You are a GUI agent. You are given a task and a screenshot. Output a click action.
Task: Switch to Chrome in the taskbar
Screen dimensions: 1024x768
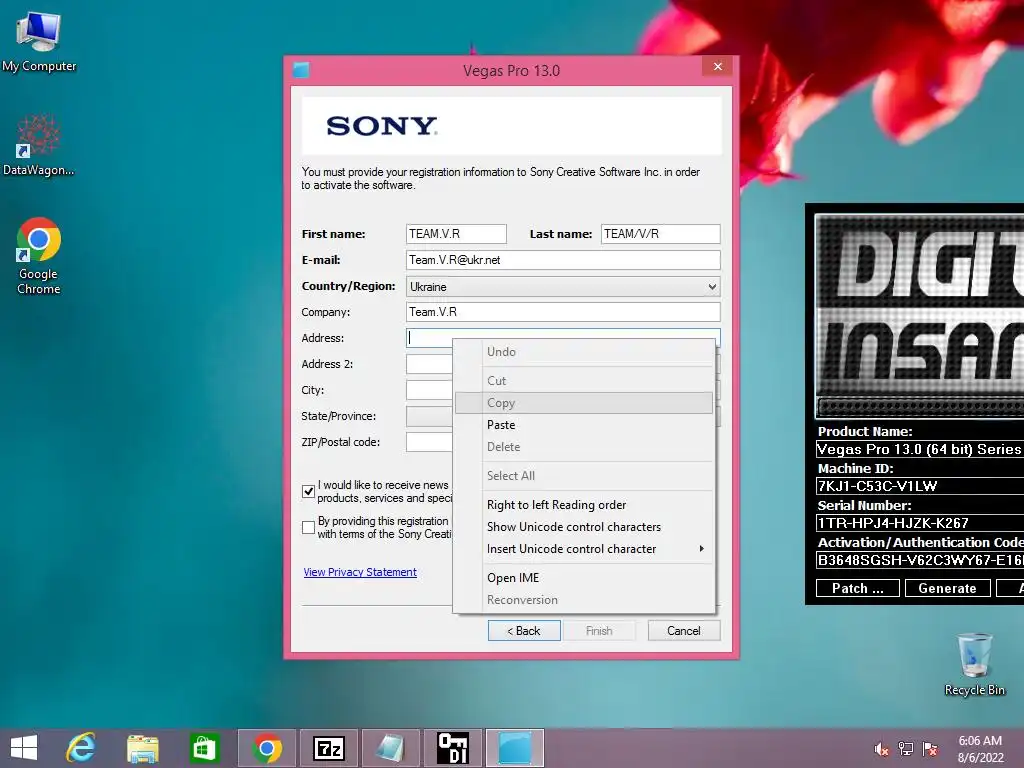(x=266, y=748)
